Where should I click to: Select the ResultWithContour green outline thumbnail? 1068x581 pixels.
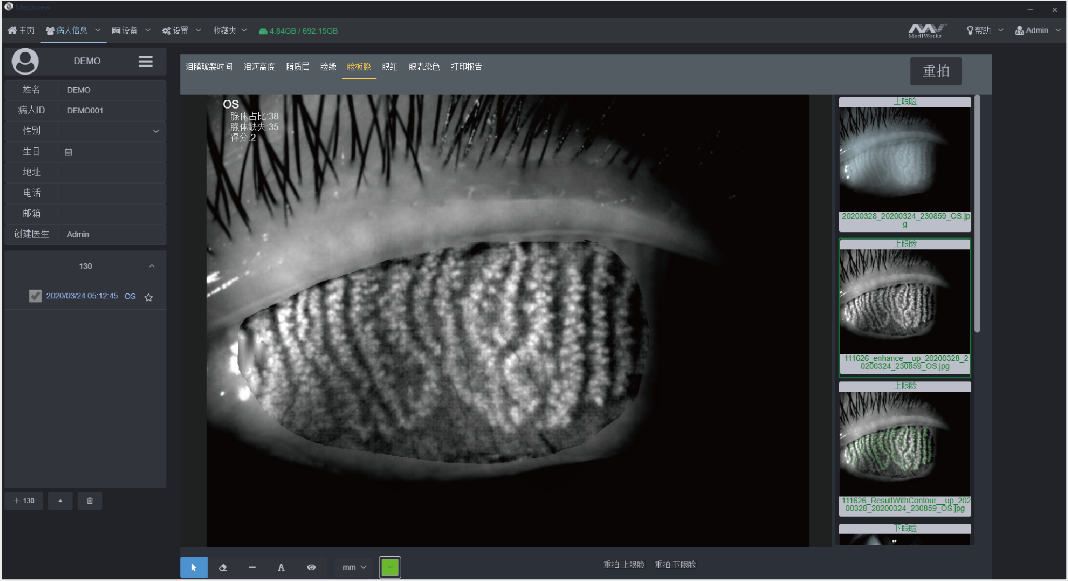tap(905, 448)
